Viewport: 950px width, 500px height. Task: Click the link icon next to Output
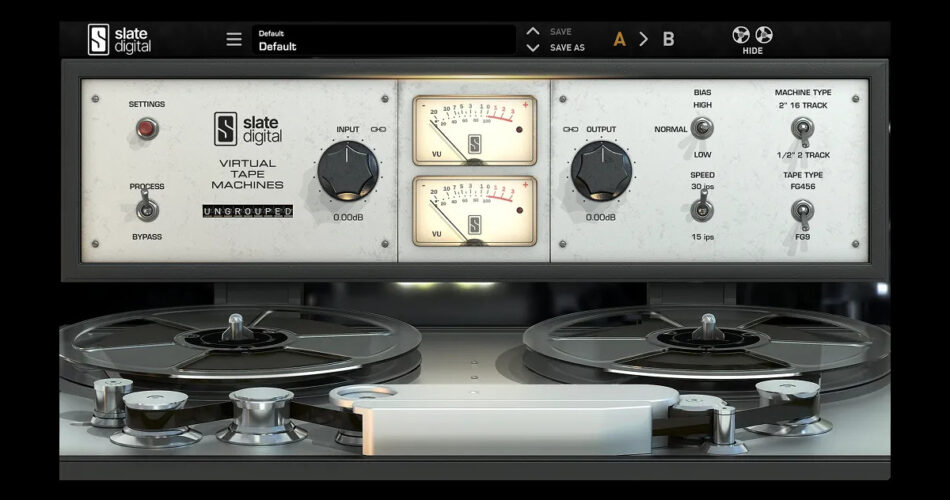pos(570,129)
